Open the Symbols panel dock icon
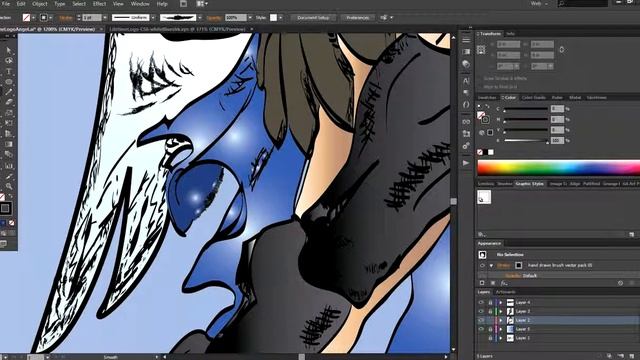The width and height of the screenshot is (640, 360). 466,146
